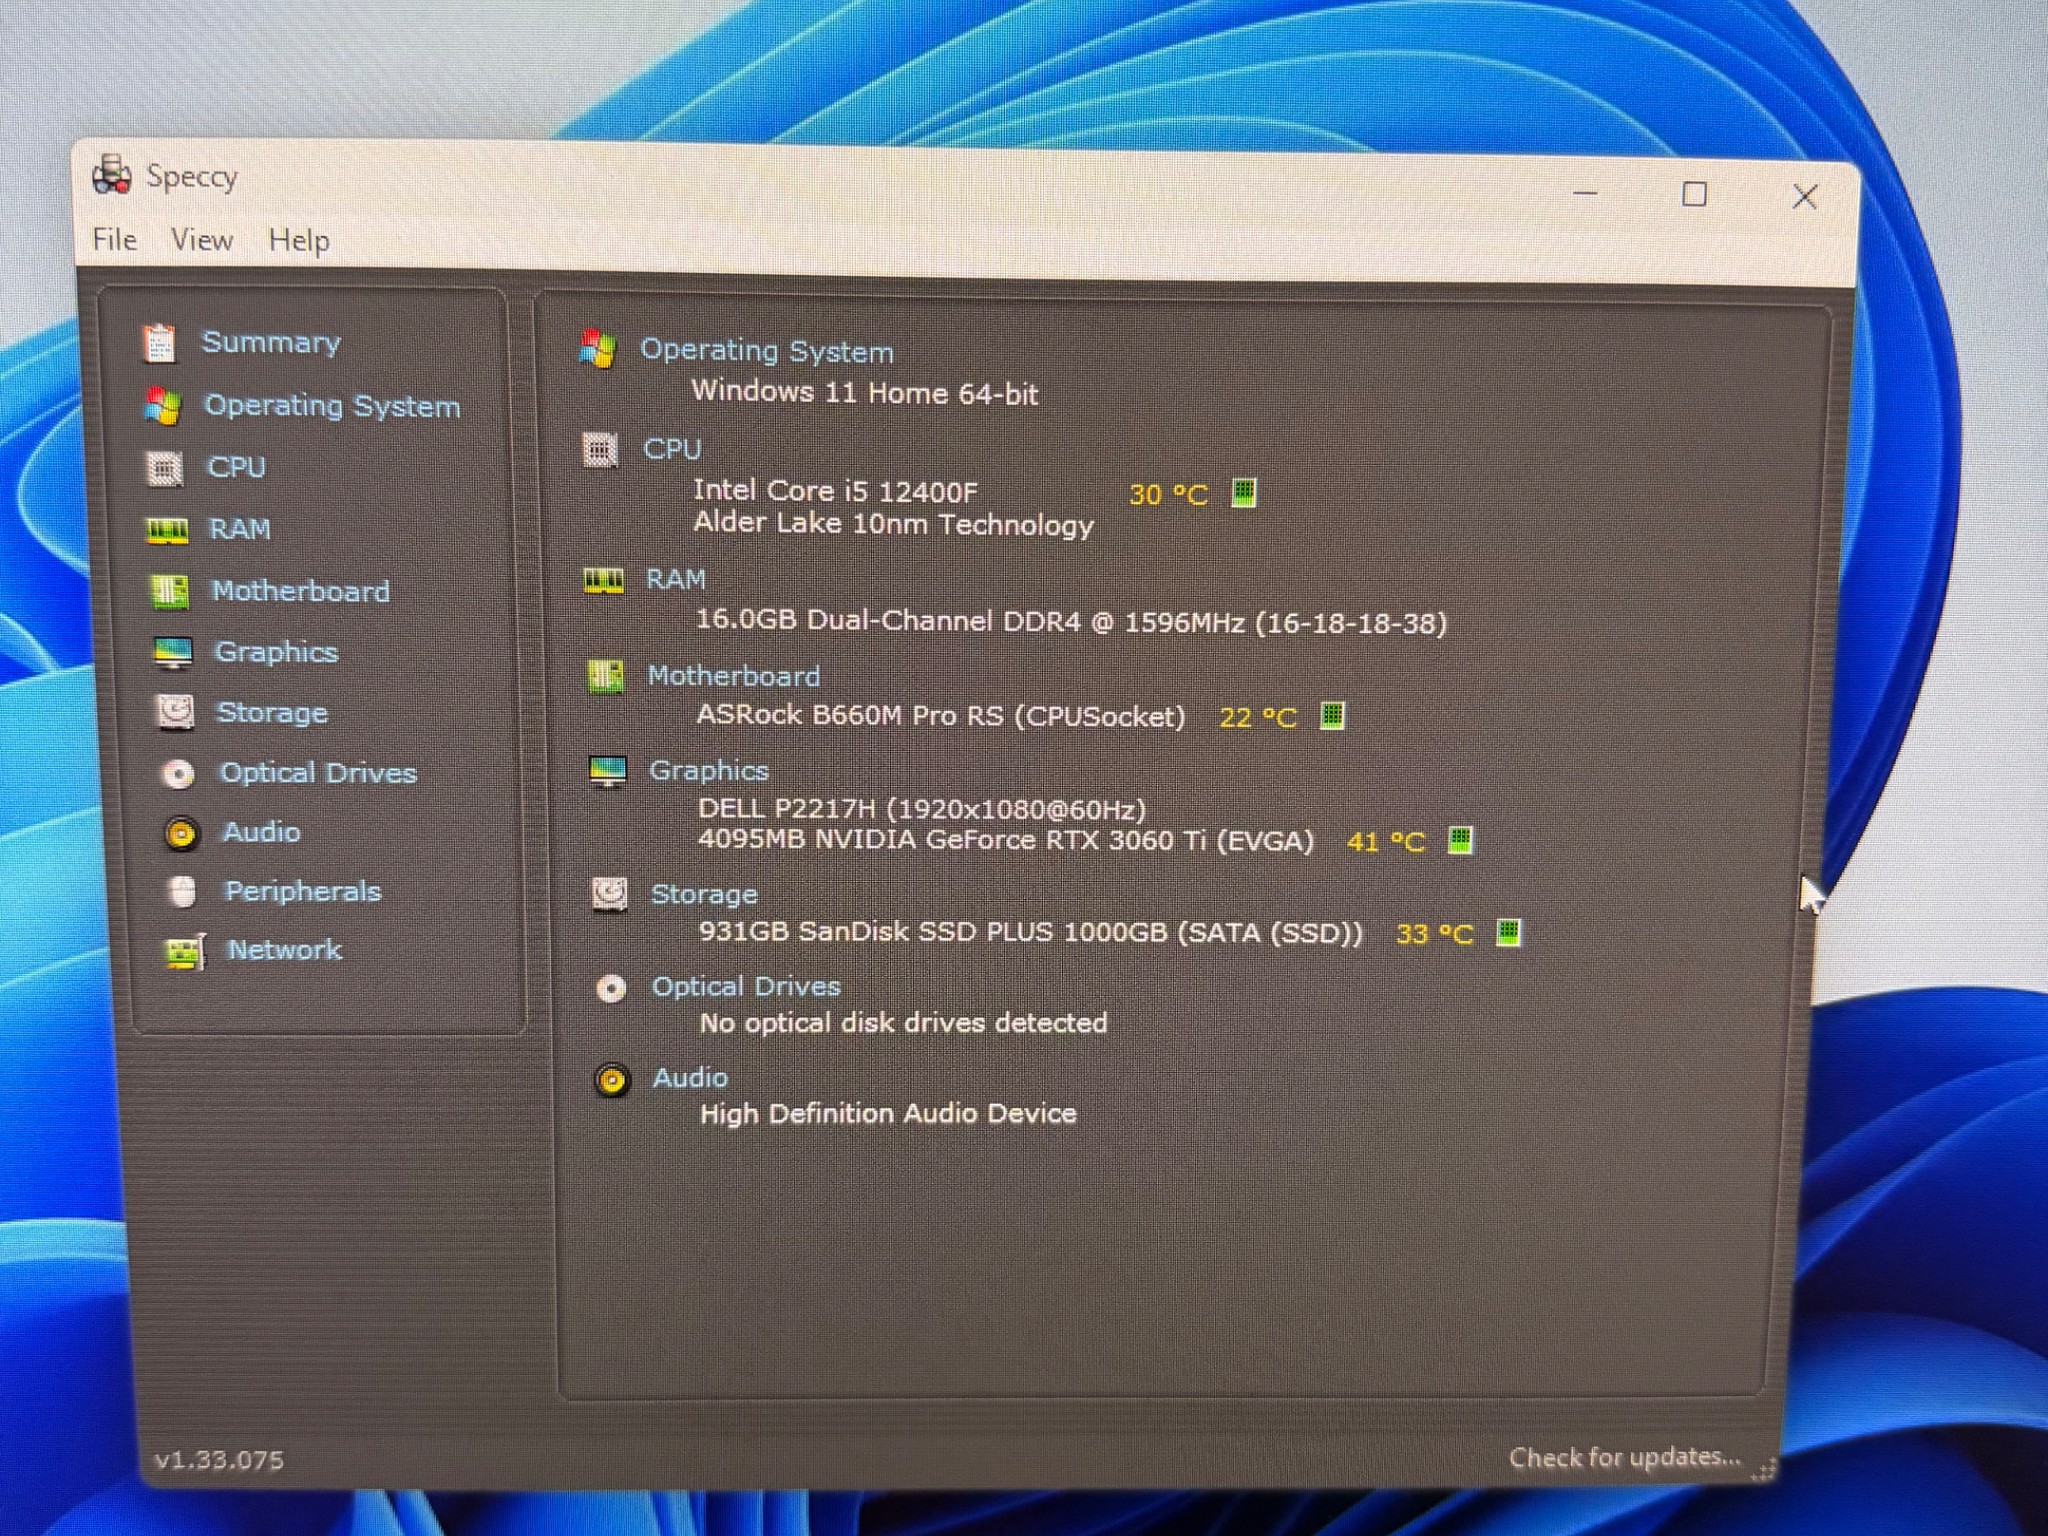Click 'ASRock B660M Pro RS (CPUSocket)' text
The width and height of the screenshot is (2048, 1536).
[x=941, y=716]
